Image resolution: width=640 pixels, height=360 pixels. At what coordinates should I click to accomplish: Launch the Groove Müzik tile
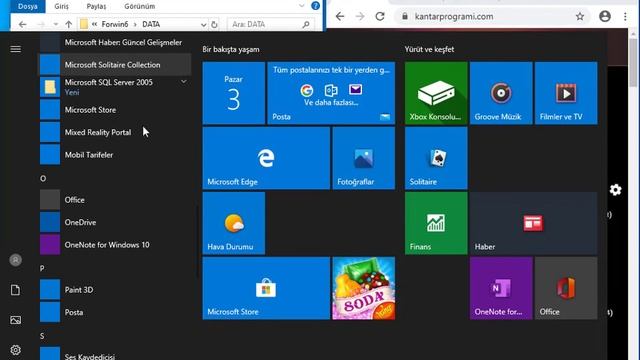(501, 93)
